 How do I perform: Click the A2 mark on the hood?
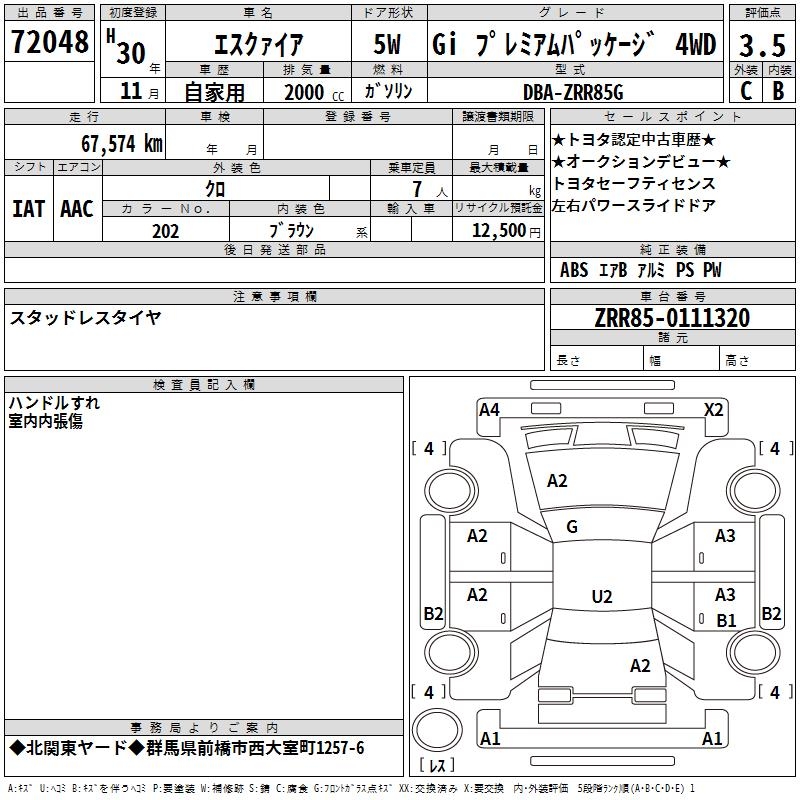(557, 481)
